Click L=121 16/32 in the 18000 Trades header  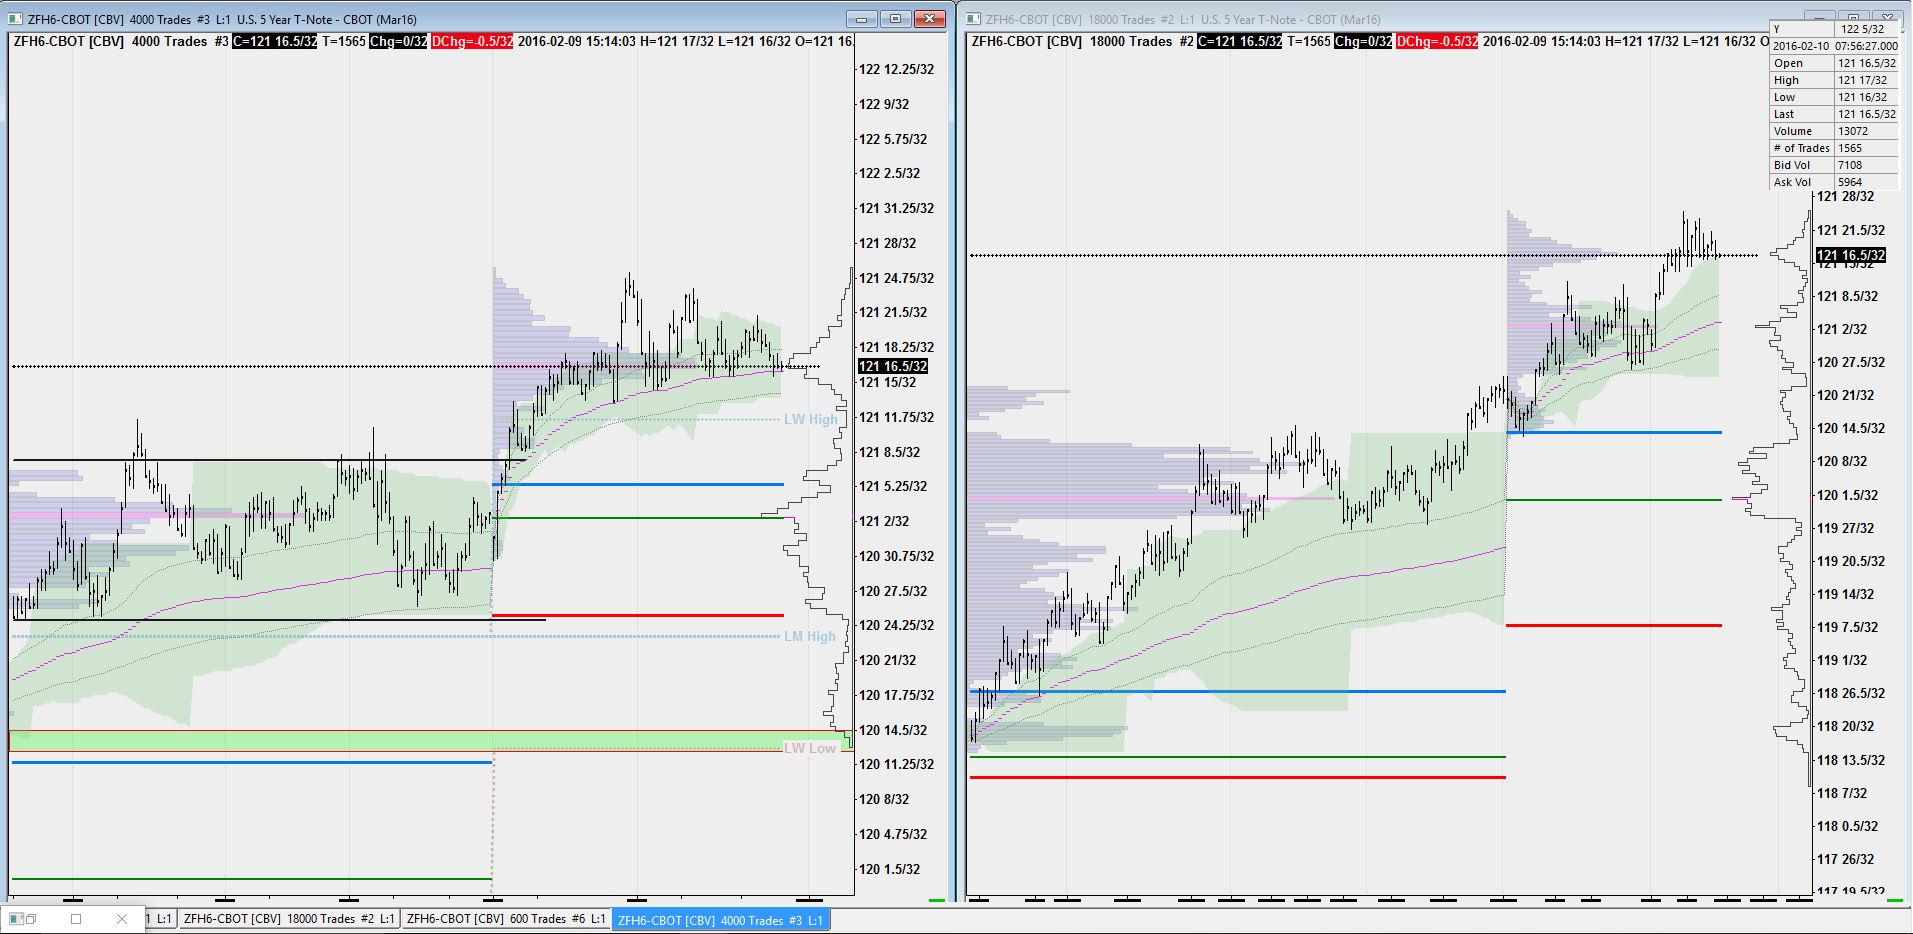[1719, 42]
